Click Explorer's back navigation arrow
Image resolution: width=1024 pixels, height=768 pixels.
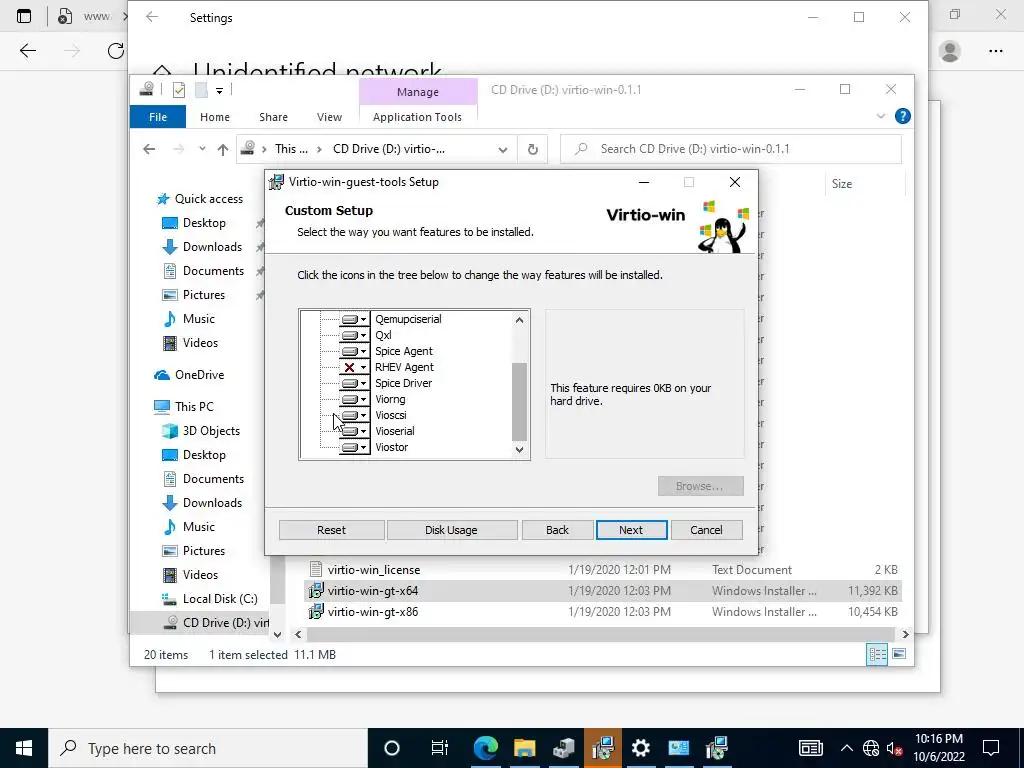[x=149, y=149]
